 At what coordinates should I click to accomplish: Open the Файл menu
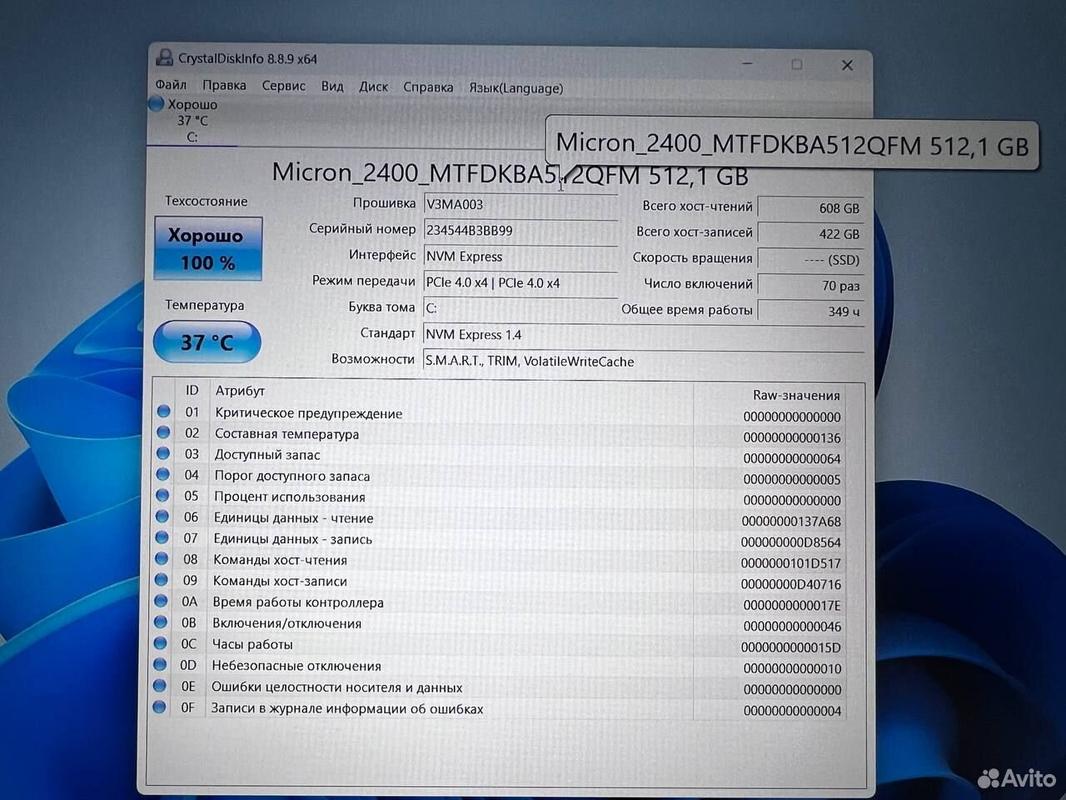(x=171, y=85)
